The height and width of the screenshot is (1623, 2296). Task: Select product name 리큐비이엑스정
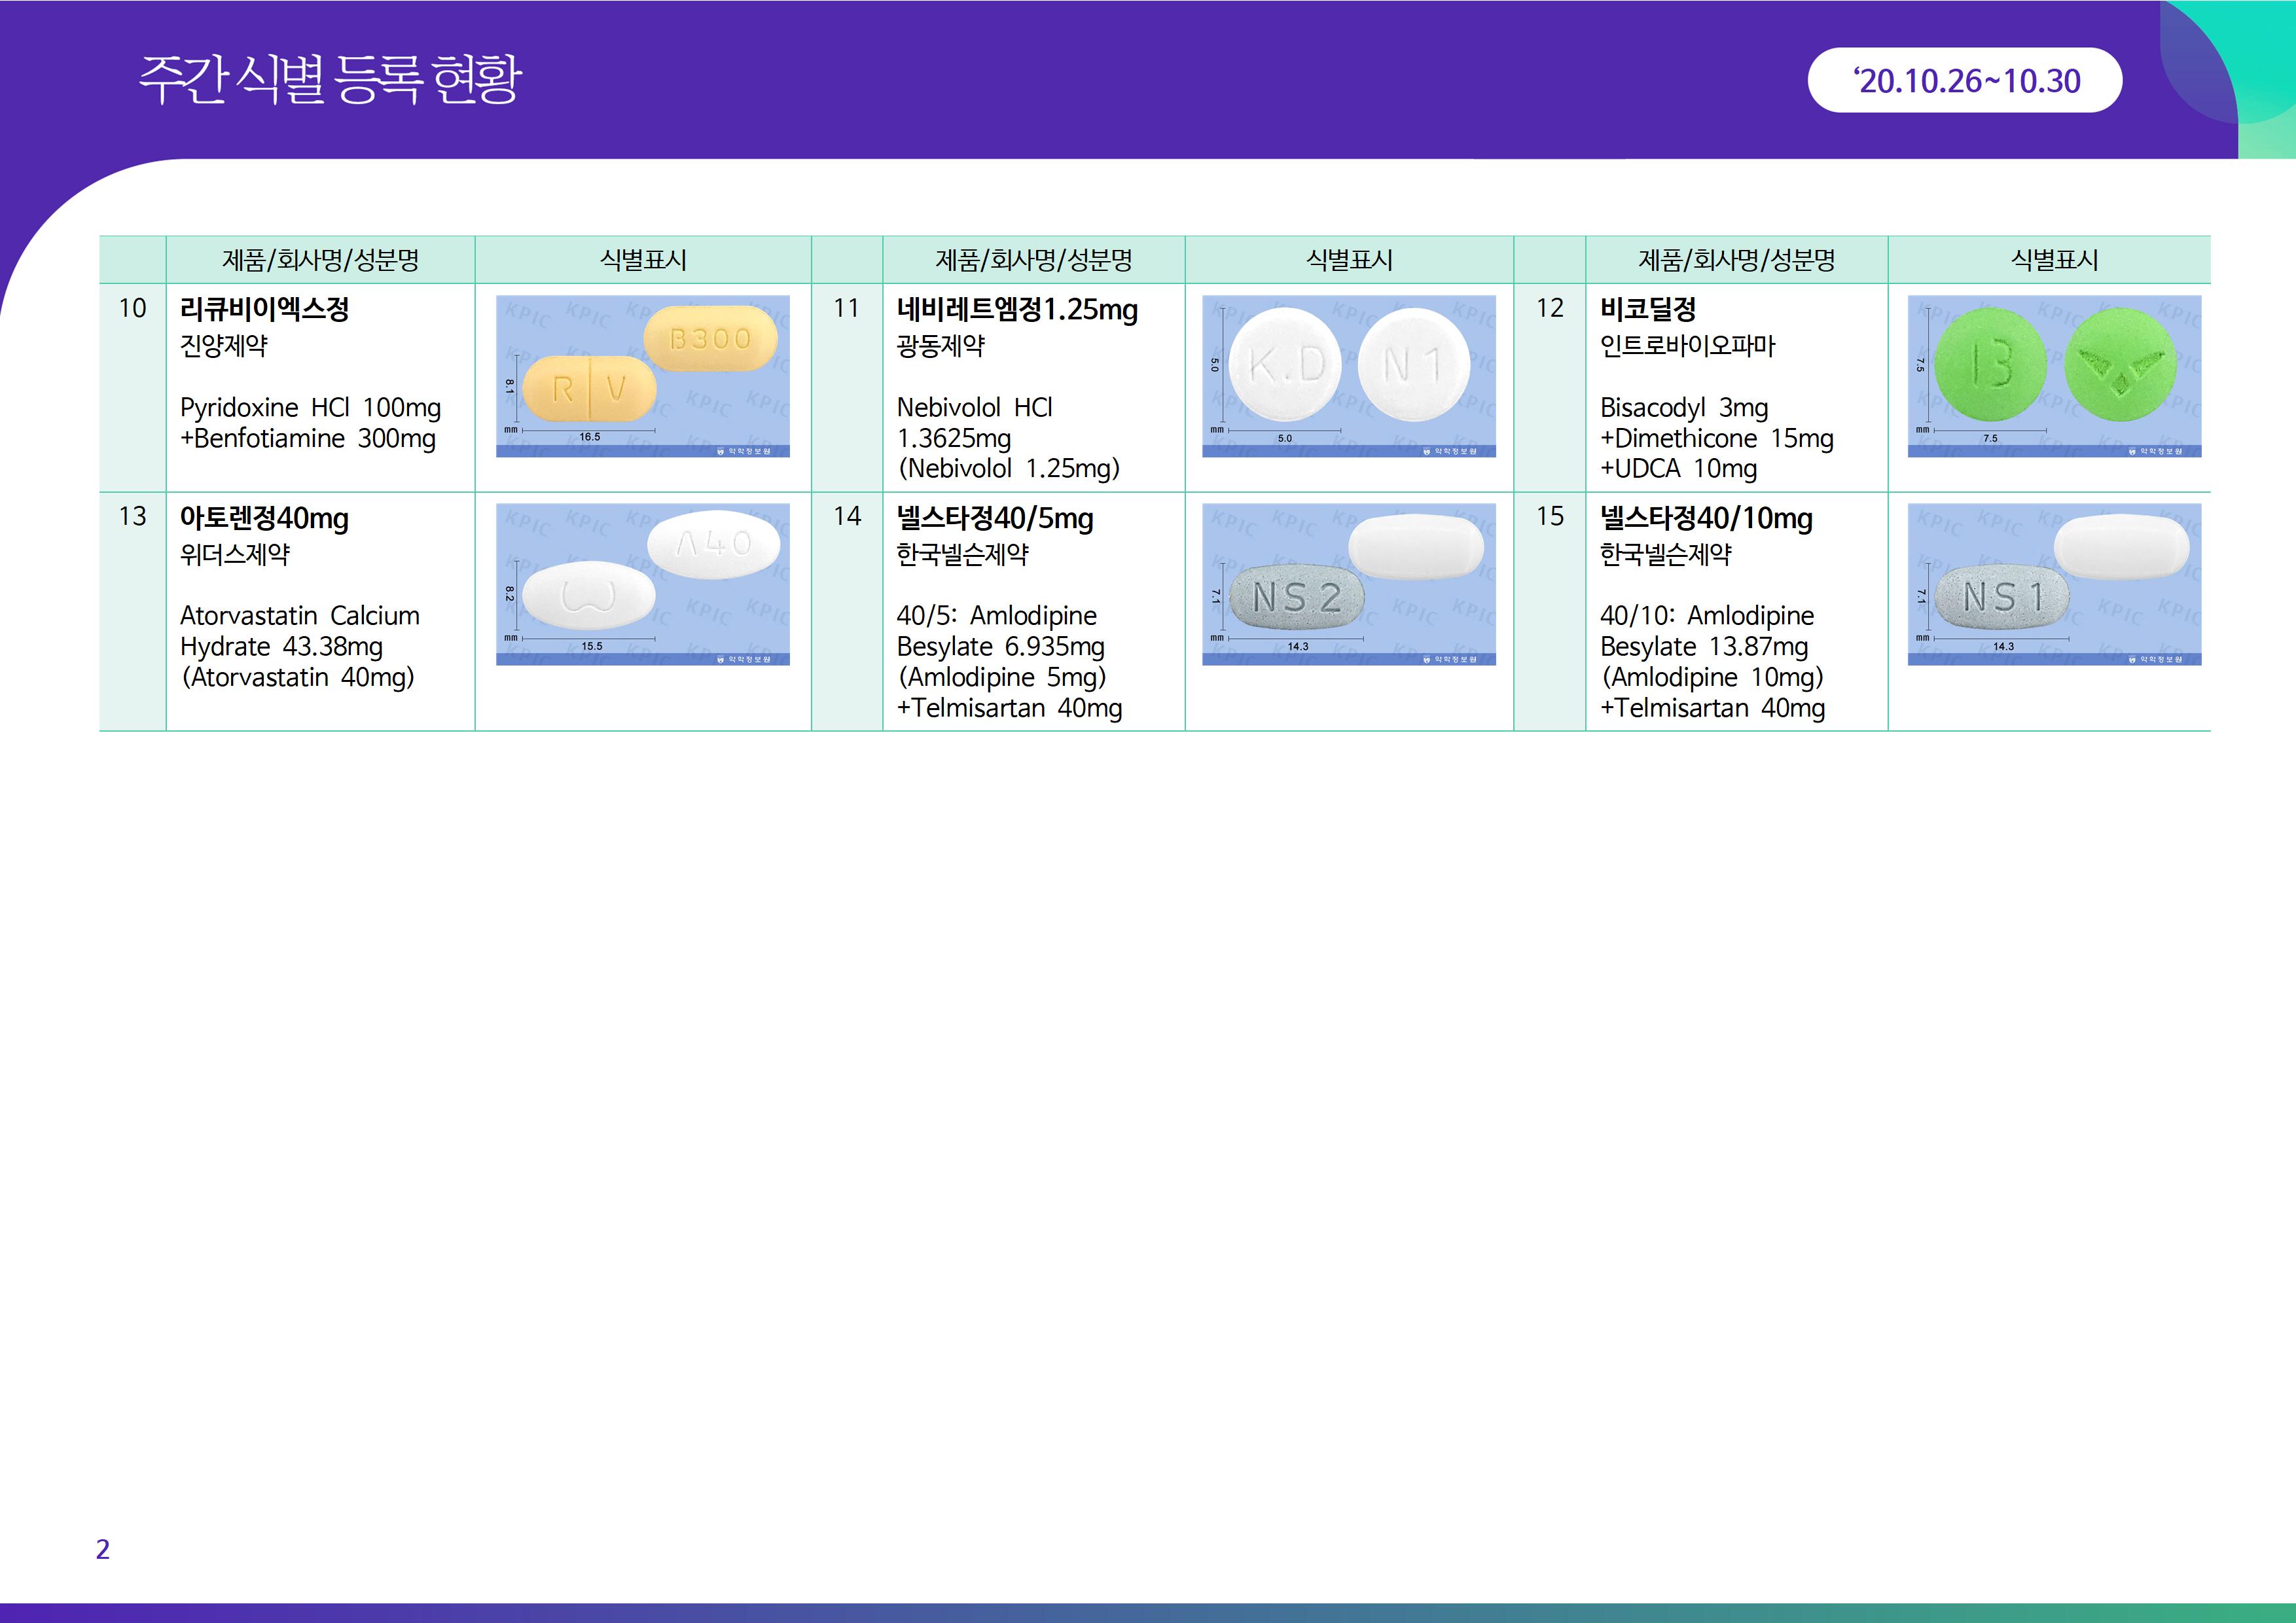(264, 309)
